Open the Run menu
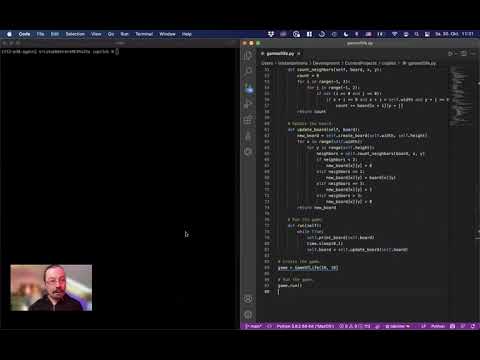The image size is (480, 360). coord(124,34)
